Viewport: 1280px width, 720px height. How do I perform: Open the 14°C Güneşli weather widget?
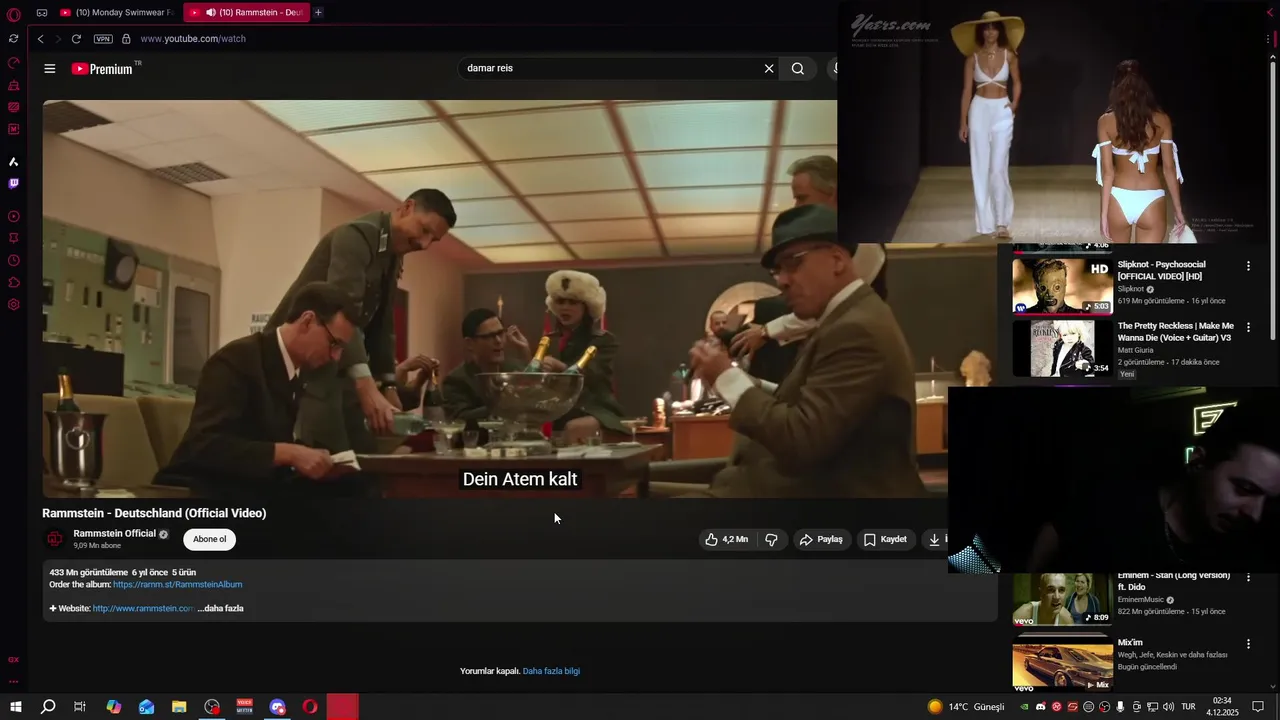click(x=966, y=707)
